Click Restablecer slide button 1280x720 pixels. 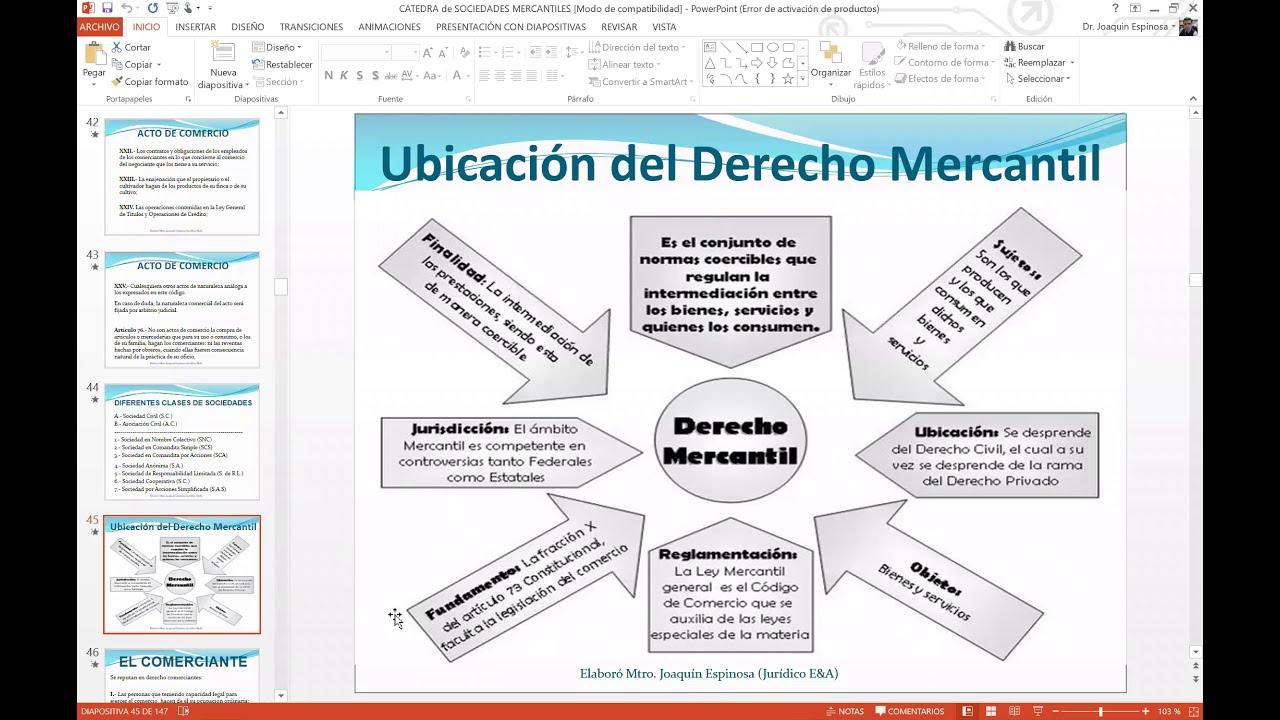282,65
